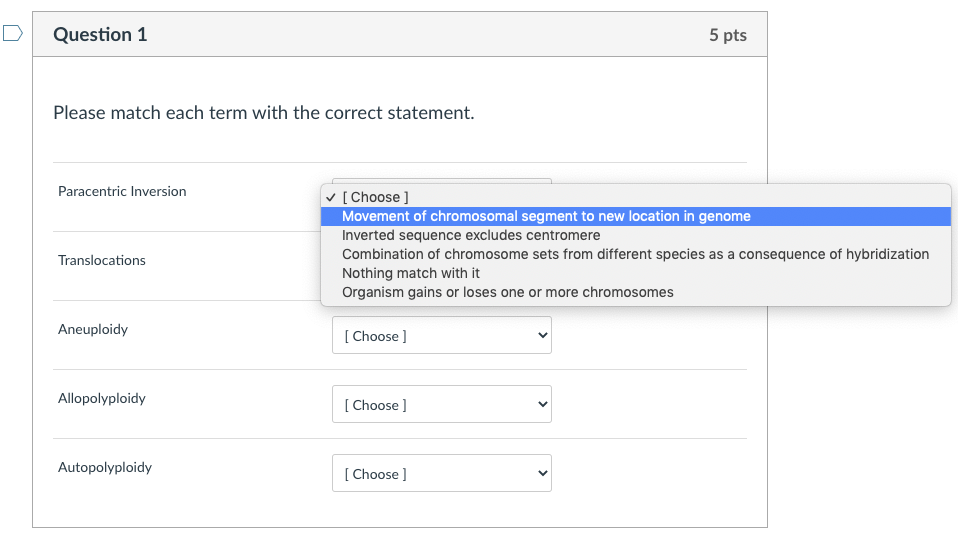958x555 pixels.
Task: Select the checked "[ Choose ]" option in open list
Action: pos(375,197)
